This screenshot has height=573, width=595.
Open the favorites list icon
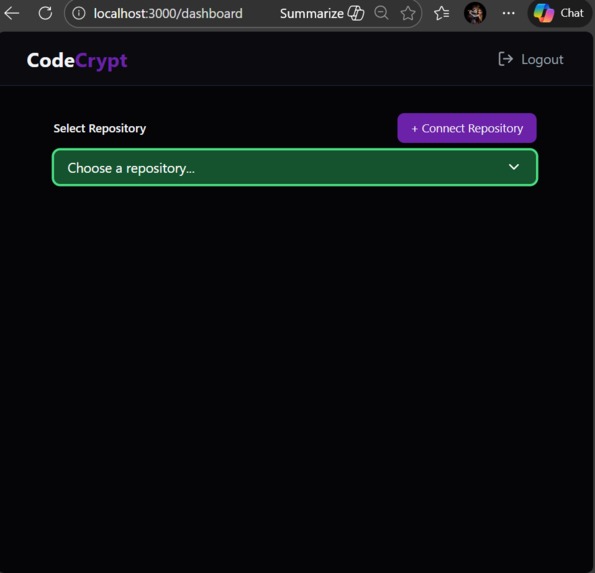click(442, 14)
